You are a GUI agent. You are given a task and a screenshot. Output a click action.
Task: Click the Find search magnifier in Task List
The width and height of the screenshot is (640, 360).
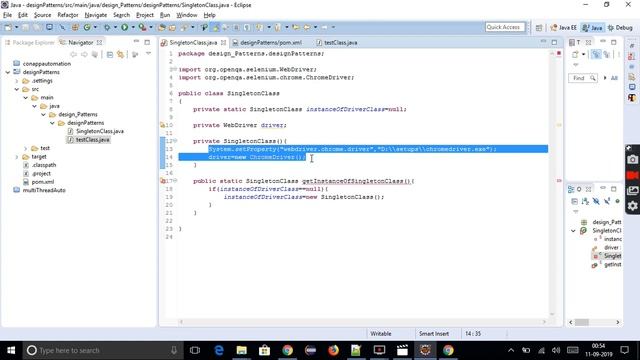pos(592,78)
